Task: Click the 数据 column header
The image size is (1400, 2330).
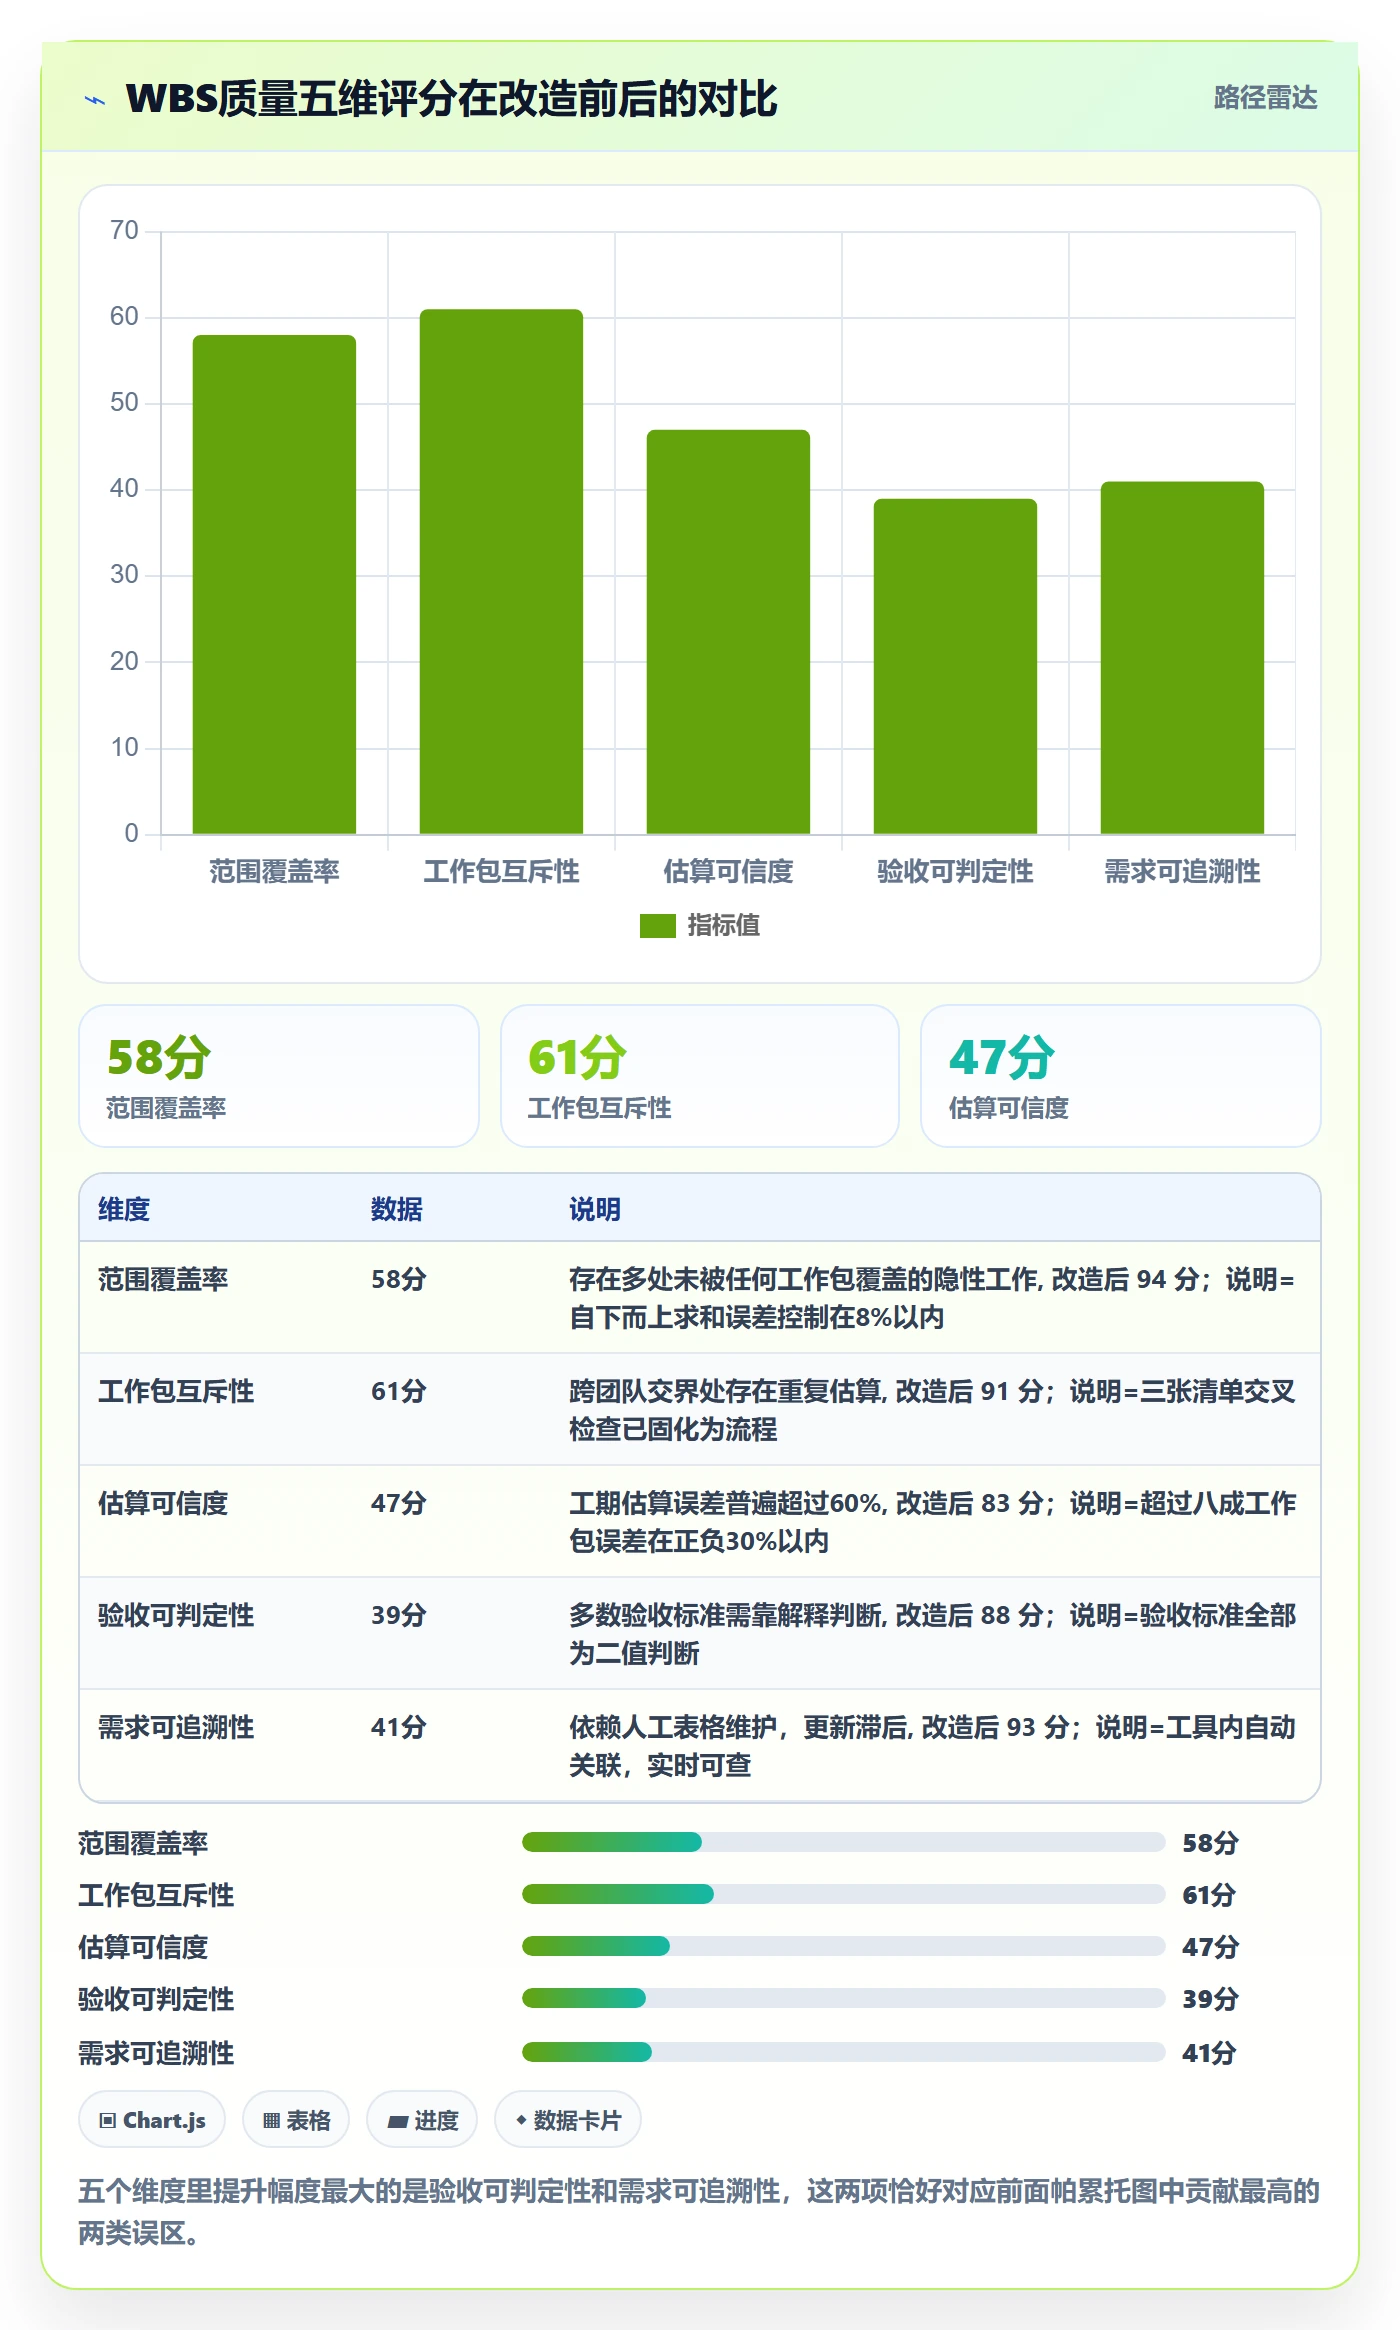Action: (397, 1210)
